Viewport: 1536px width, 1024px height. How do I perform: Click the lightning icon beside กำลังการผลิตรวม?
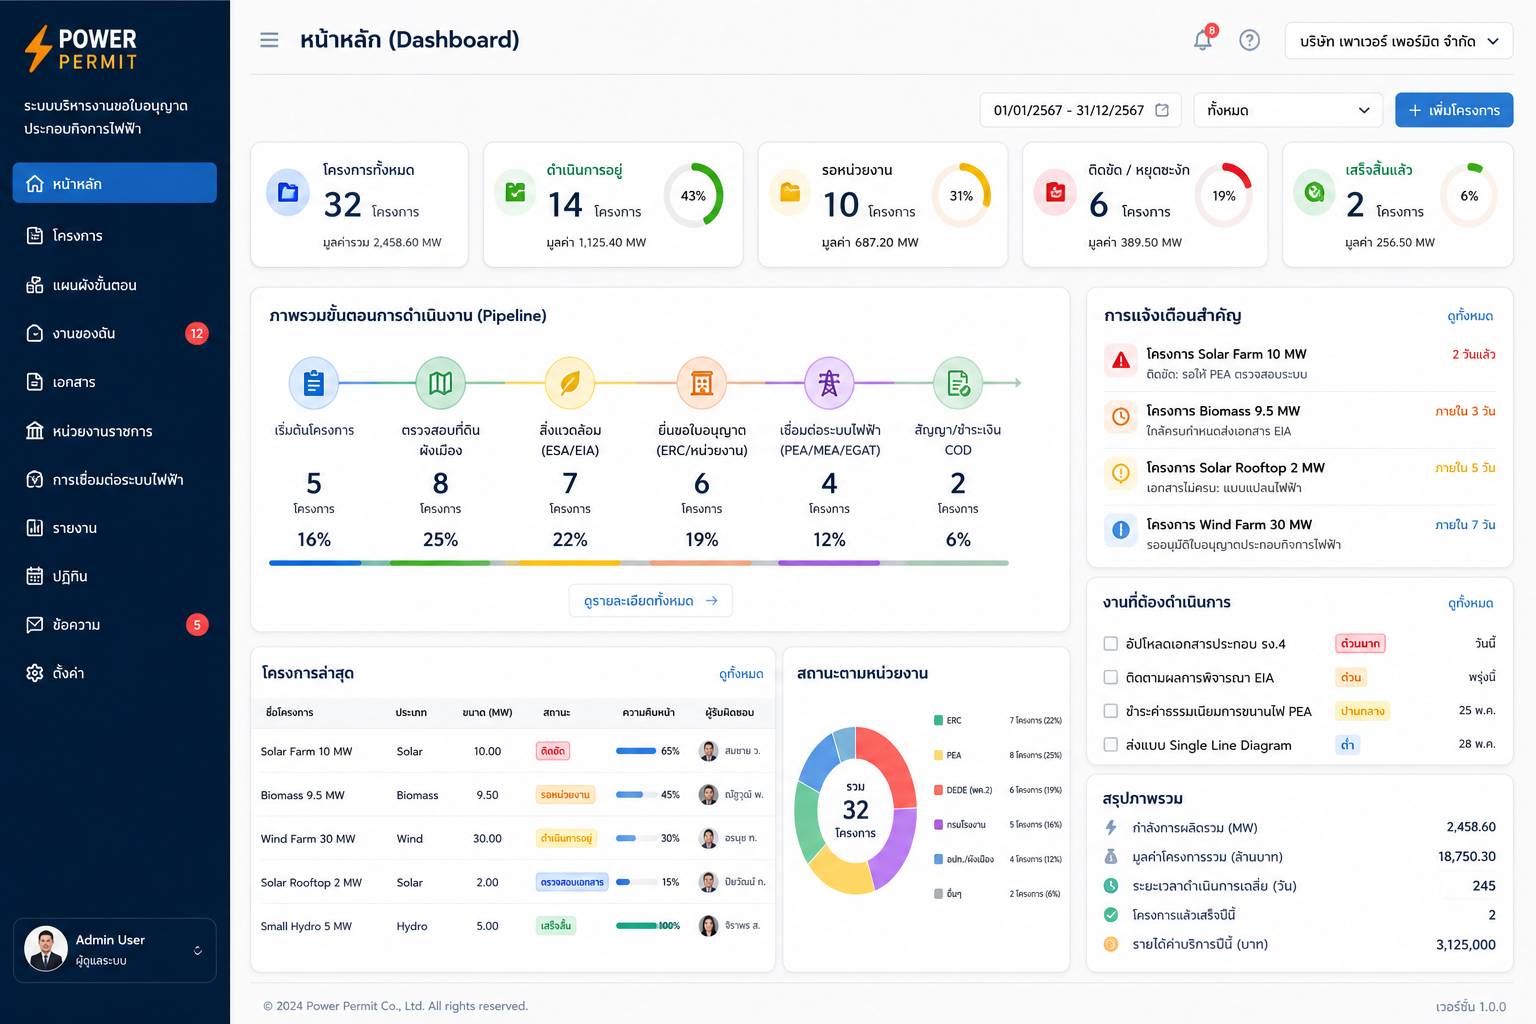click(1110, 827)
